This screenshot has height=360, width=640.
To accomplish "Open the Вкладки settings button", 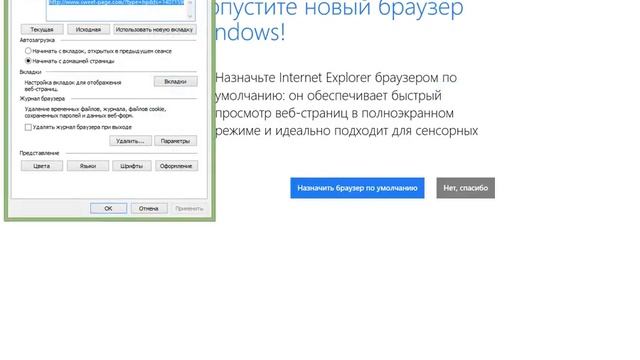I will click(x=176, y=82).
